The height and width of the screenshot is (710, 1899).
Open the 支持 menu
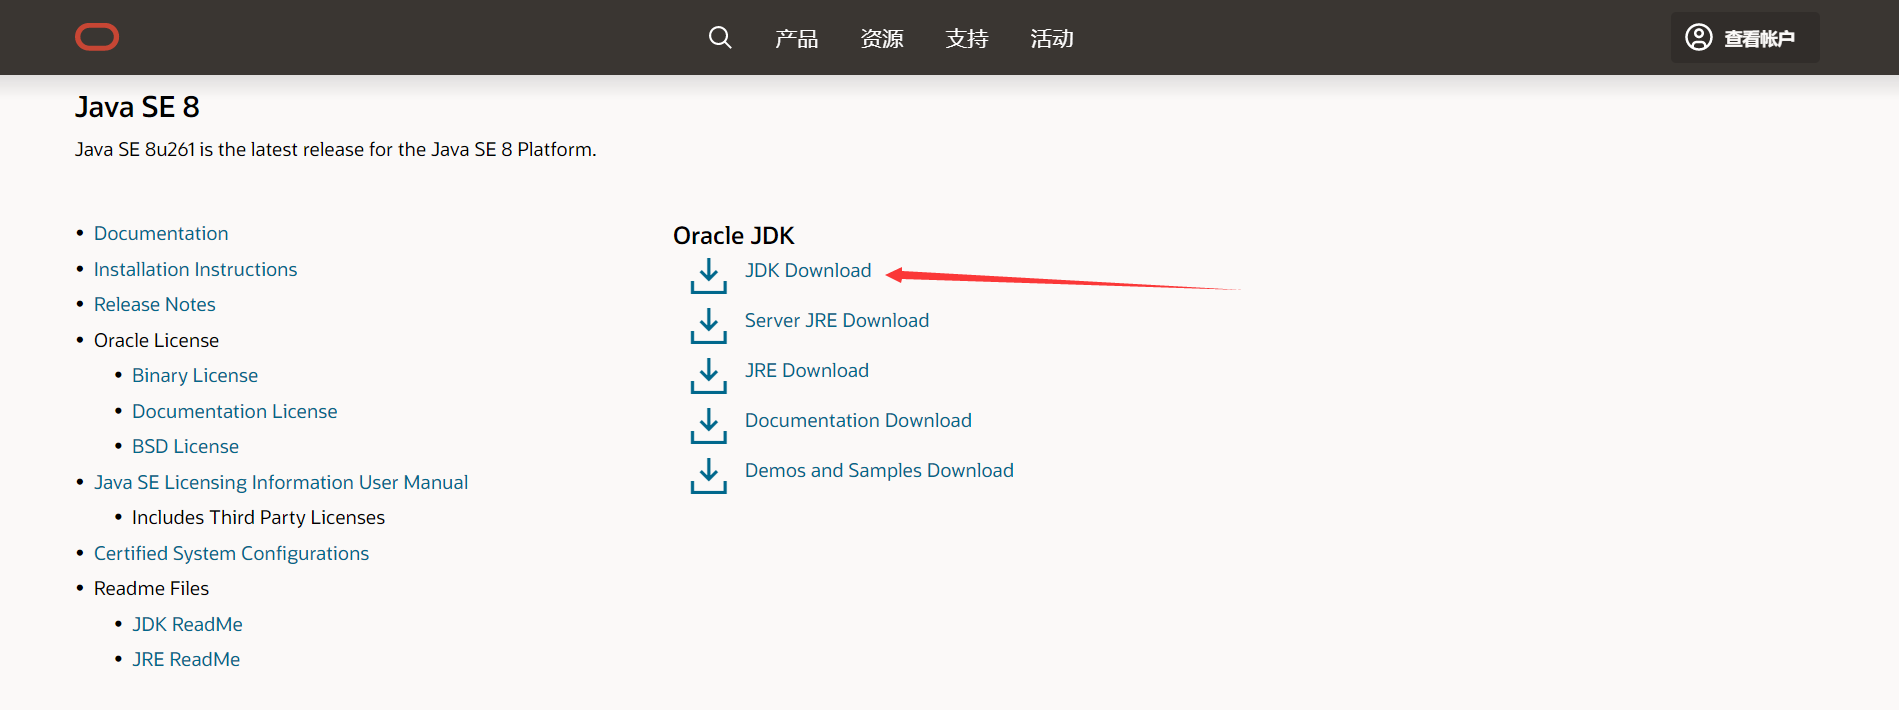[967, 38]
